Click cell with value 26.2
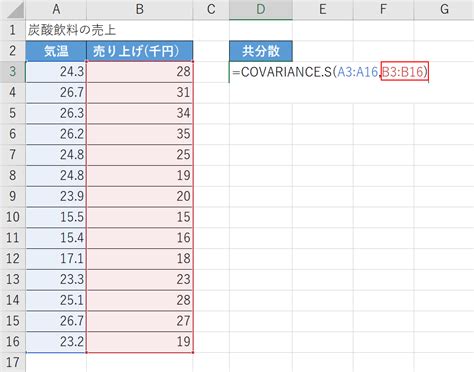This screenshot has height=372, width=474. [56, 134]
